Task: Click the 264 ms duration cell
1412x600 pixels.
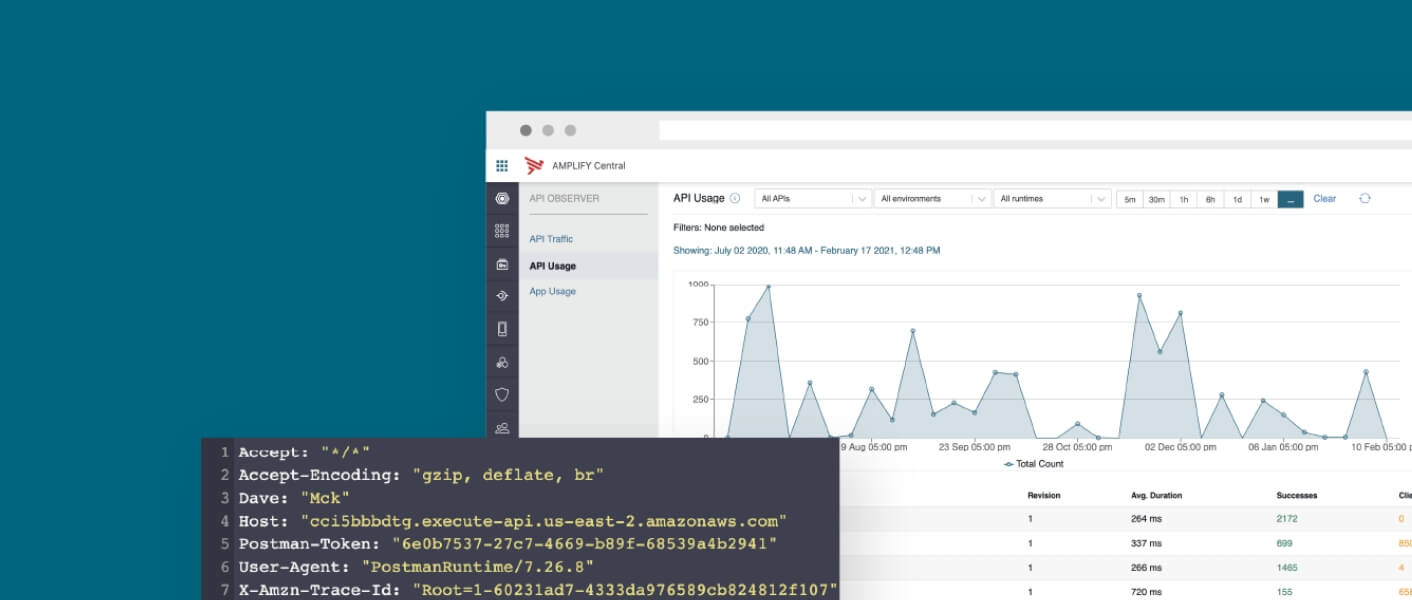Action: coord(1146,519)
